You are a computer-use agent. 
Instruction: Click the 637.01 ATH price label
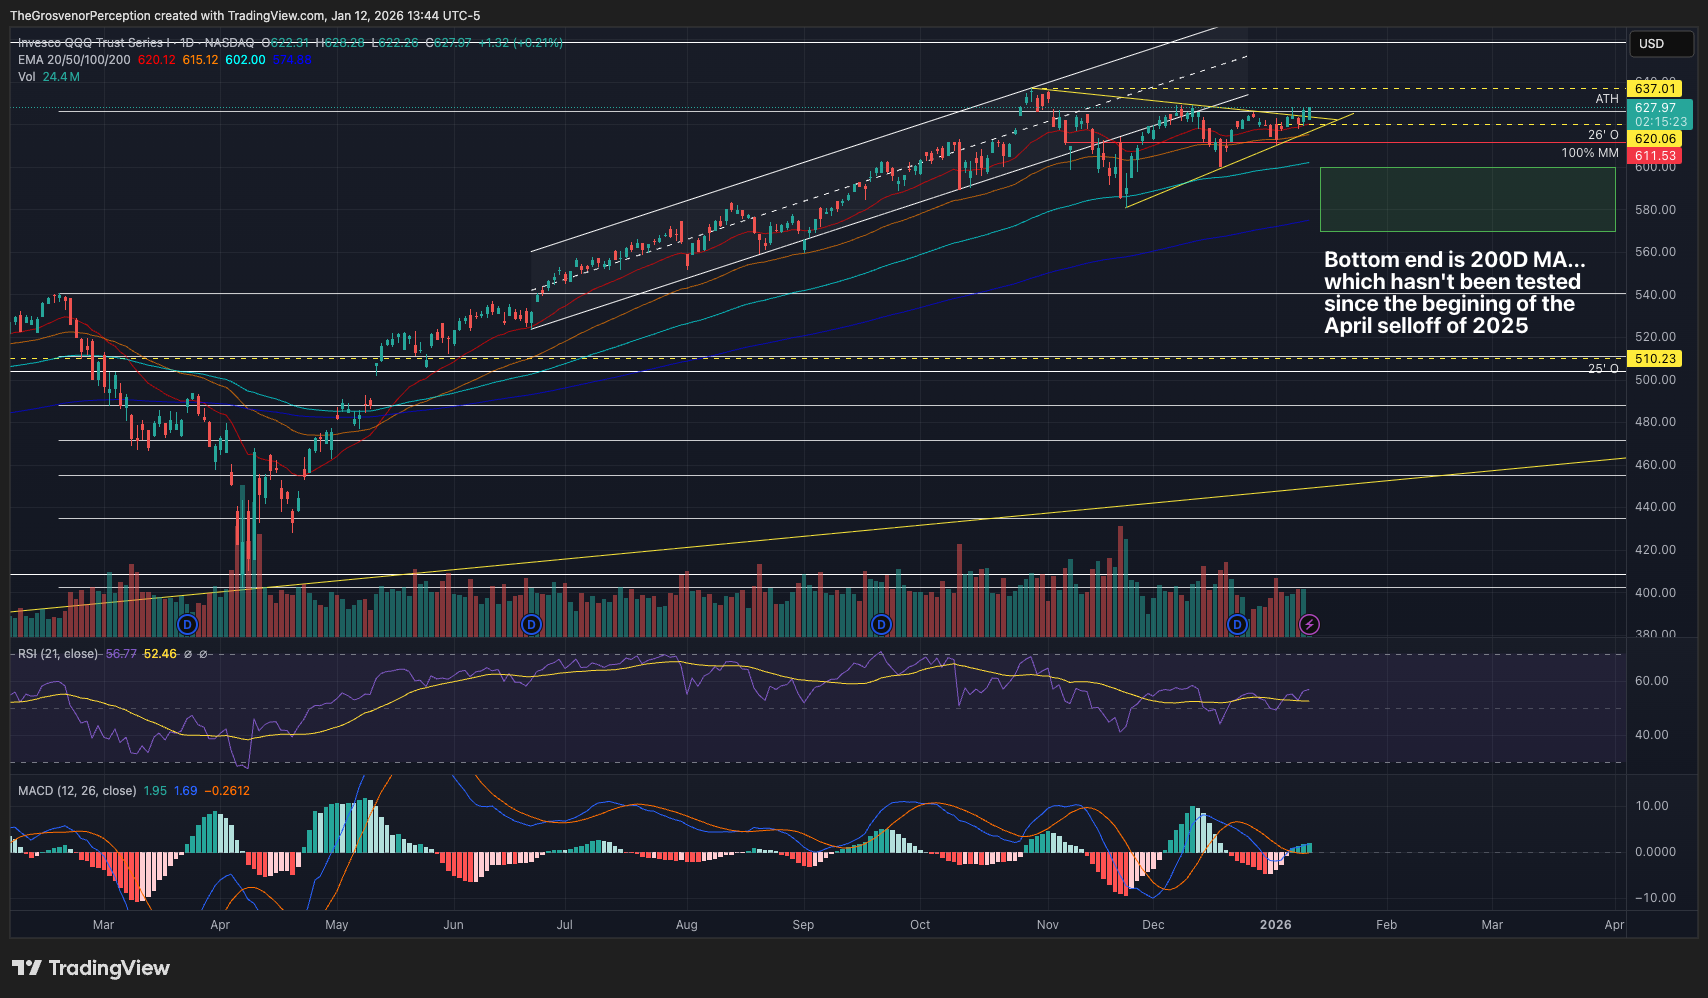point(1654,89)
